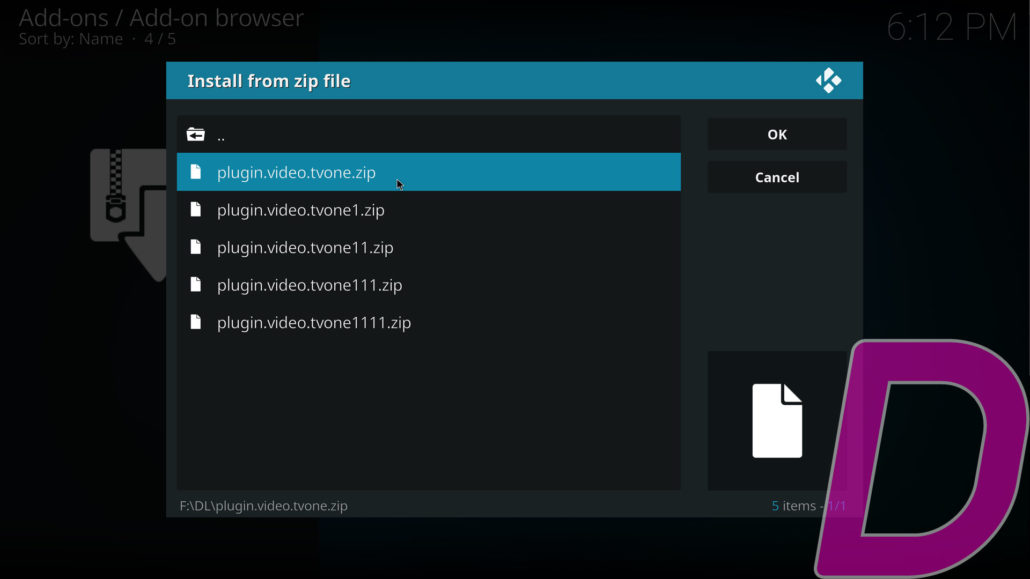
Task: Click file icon beside plugin.video.tvone111.zip
Action: tap(195, 284)
